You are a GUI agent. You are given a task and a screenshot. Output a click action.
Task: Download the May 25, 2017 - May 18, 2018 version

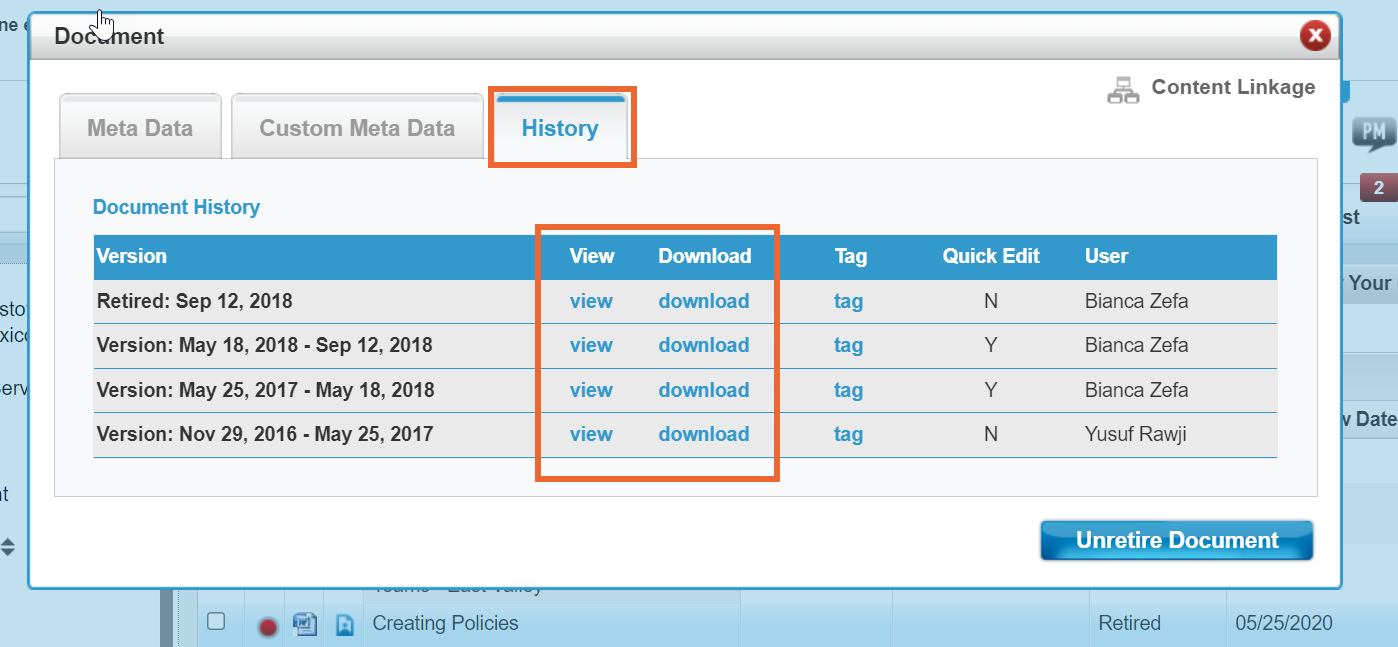coord(704,390)
